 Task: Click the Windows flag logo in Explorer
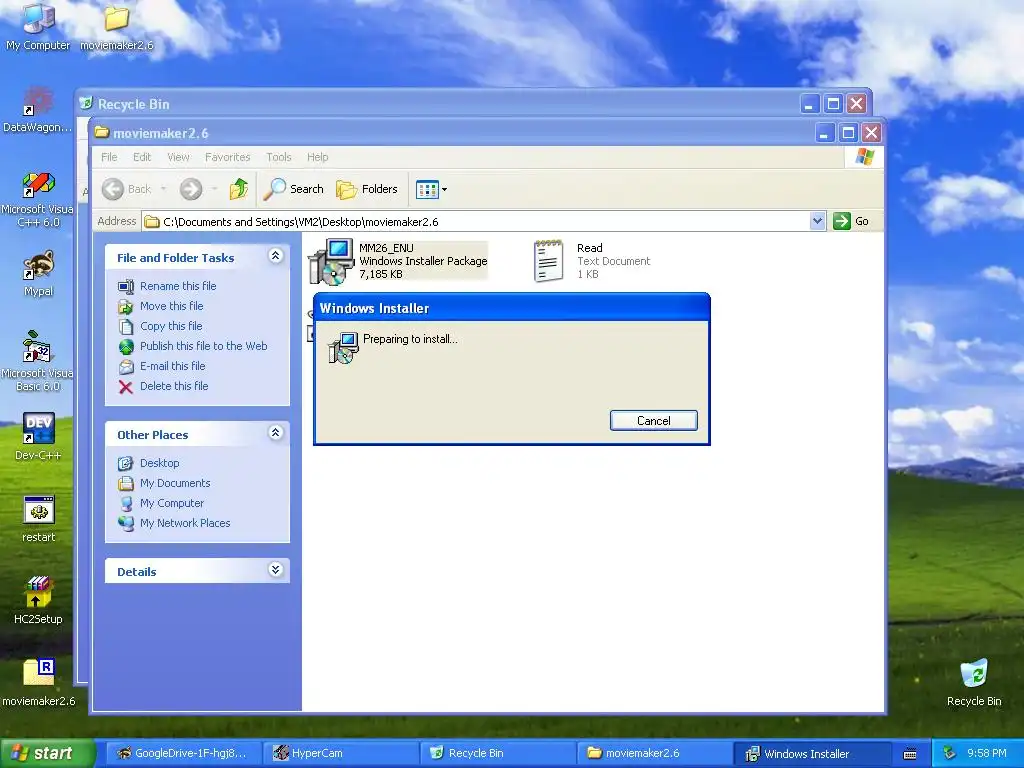(864, 157)
